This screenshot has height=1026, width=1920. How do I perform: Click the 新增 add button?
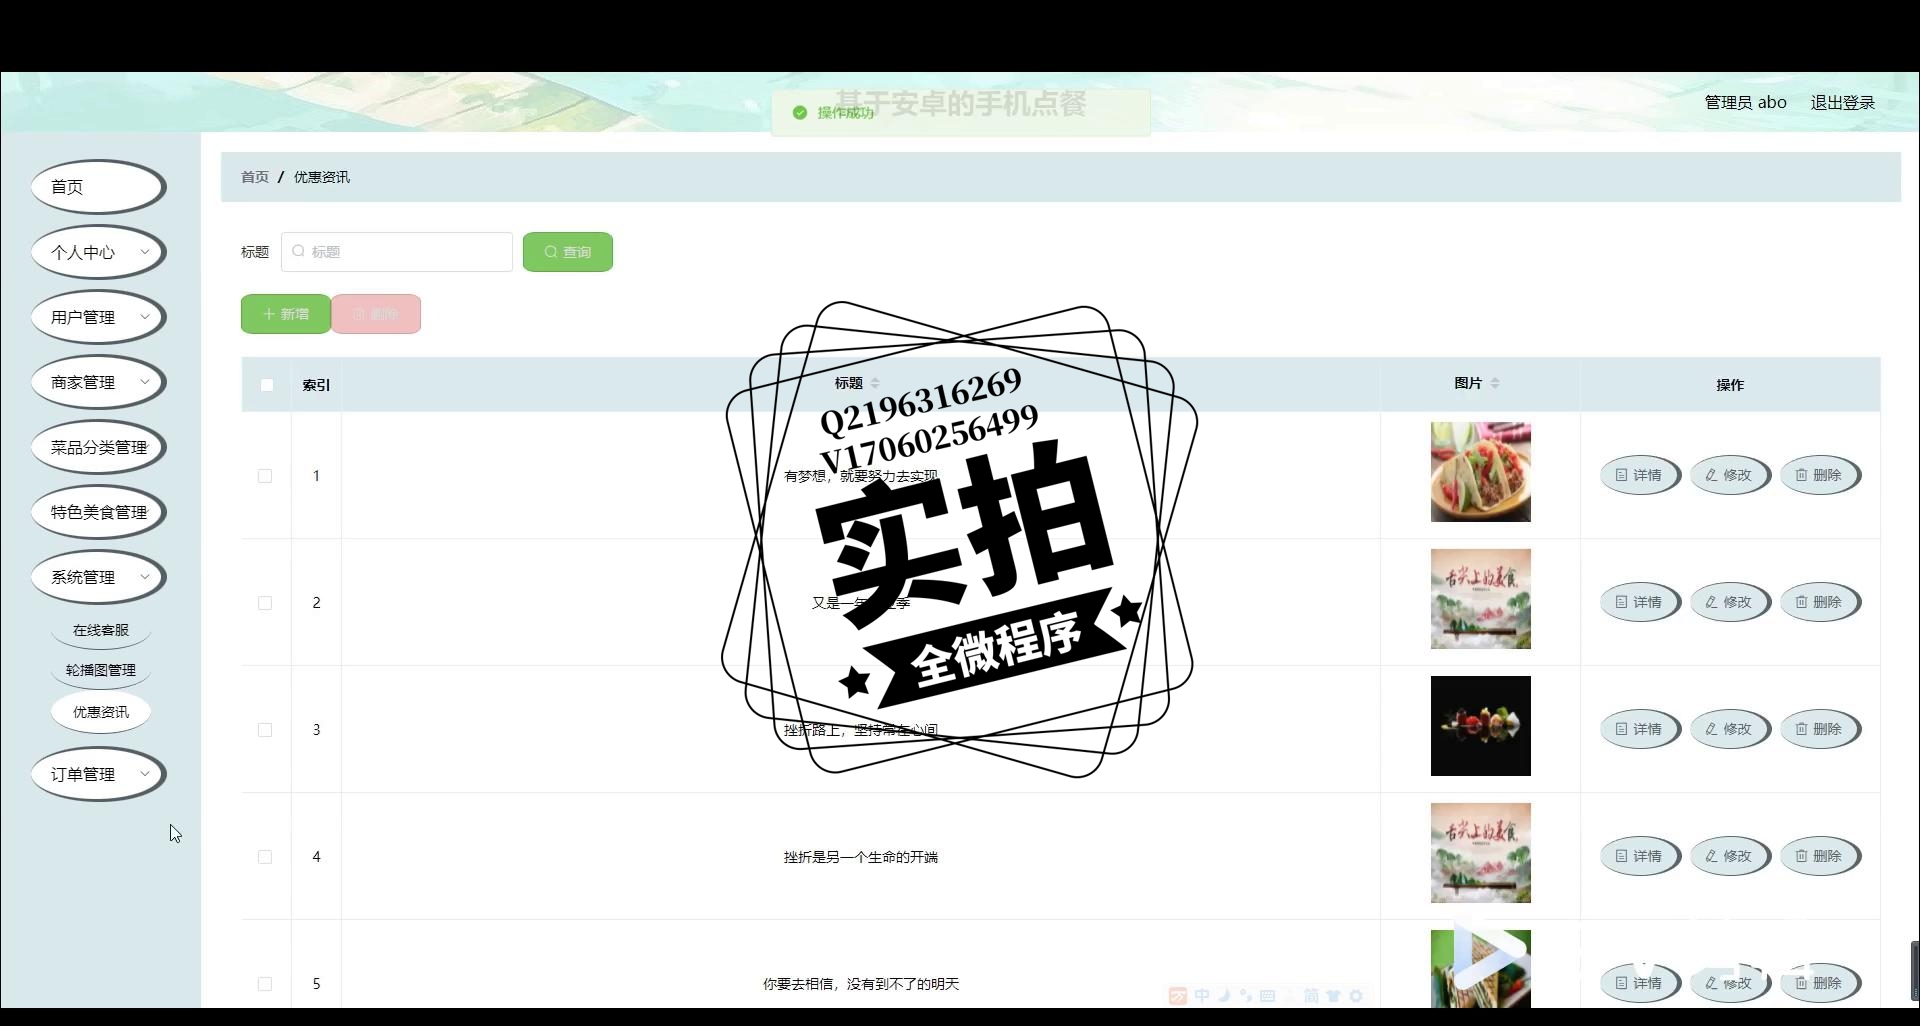click(286, 314)
